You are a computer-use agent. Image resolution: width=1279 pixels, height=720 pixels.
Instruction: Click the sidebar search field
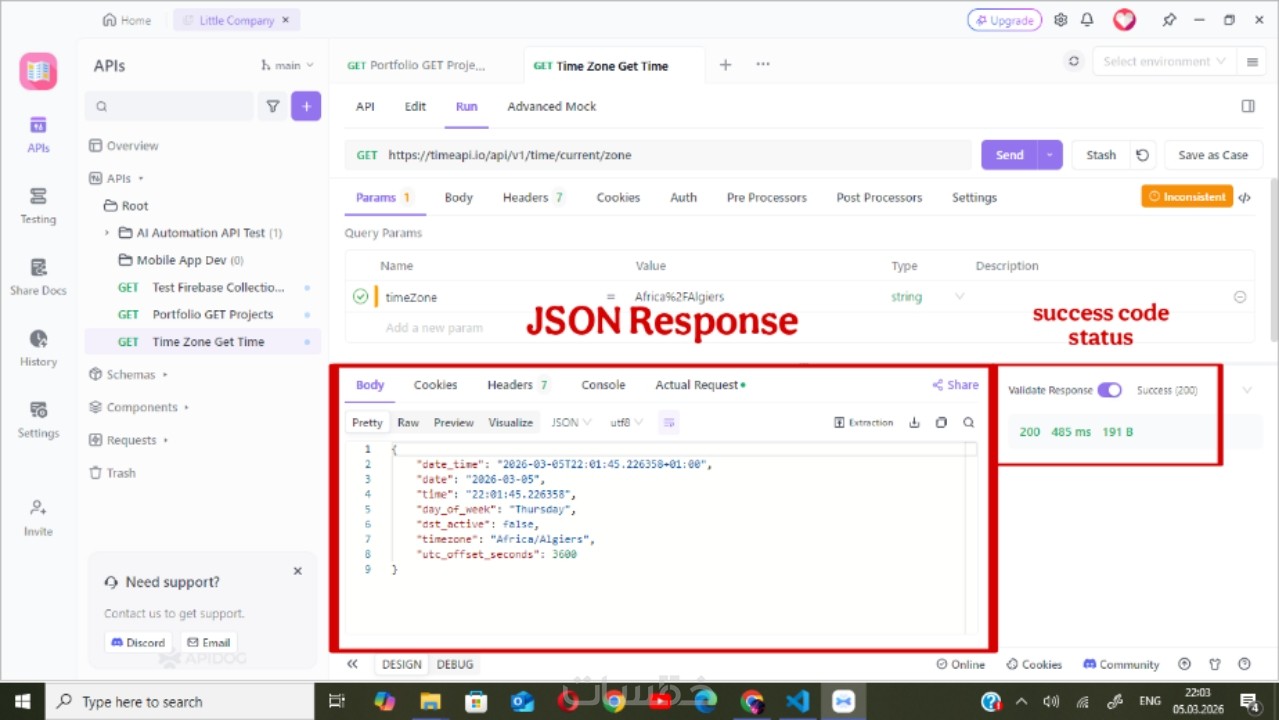(x=169, y=106)
